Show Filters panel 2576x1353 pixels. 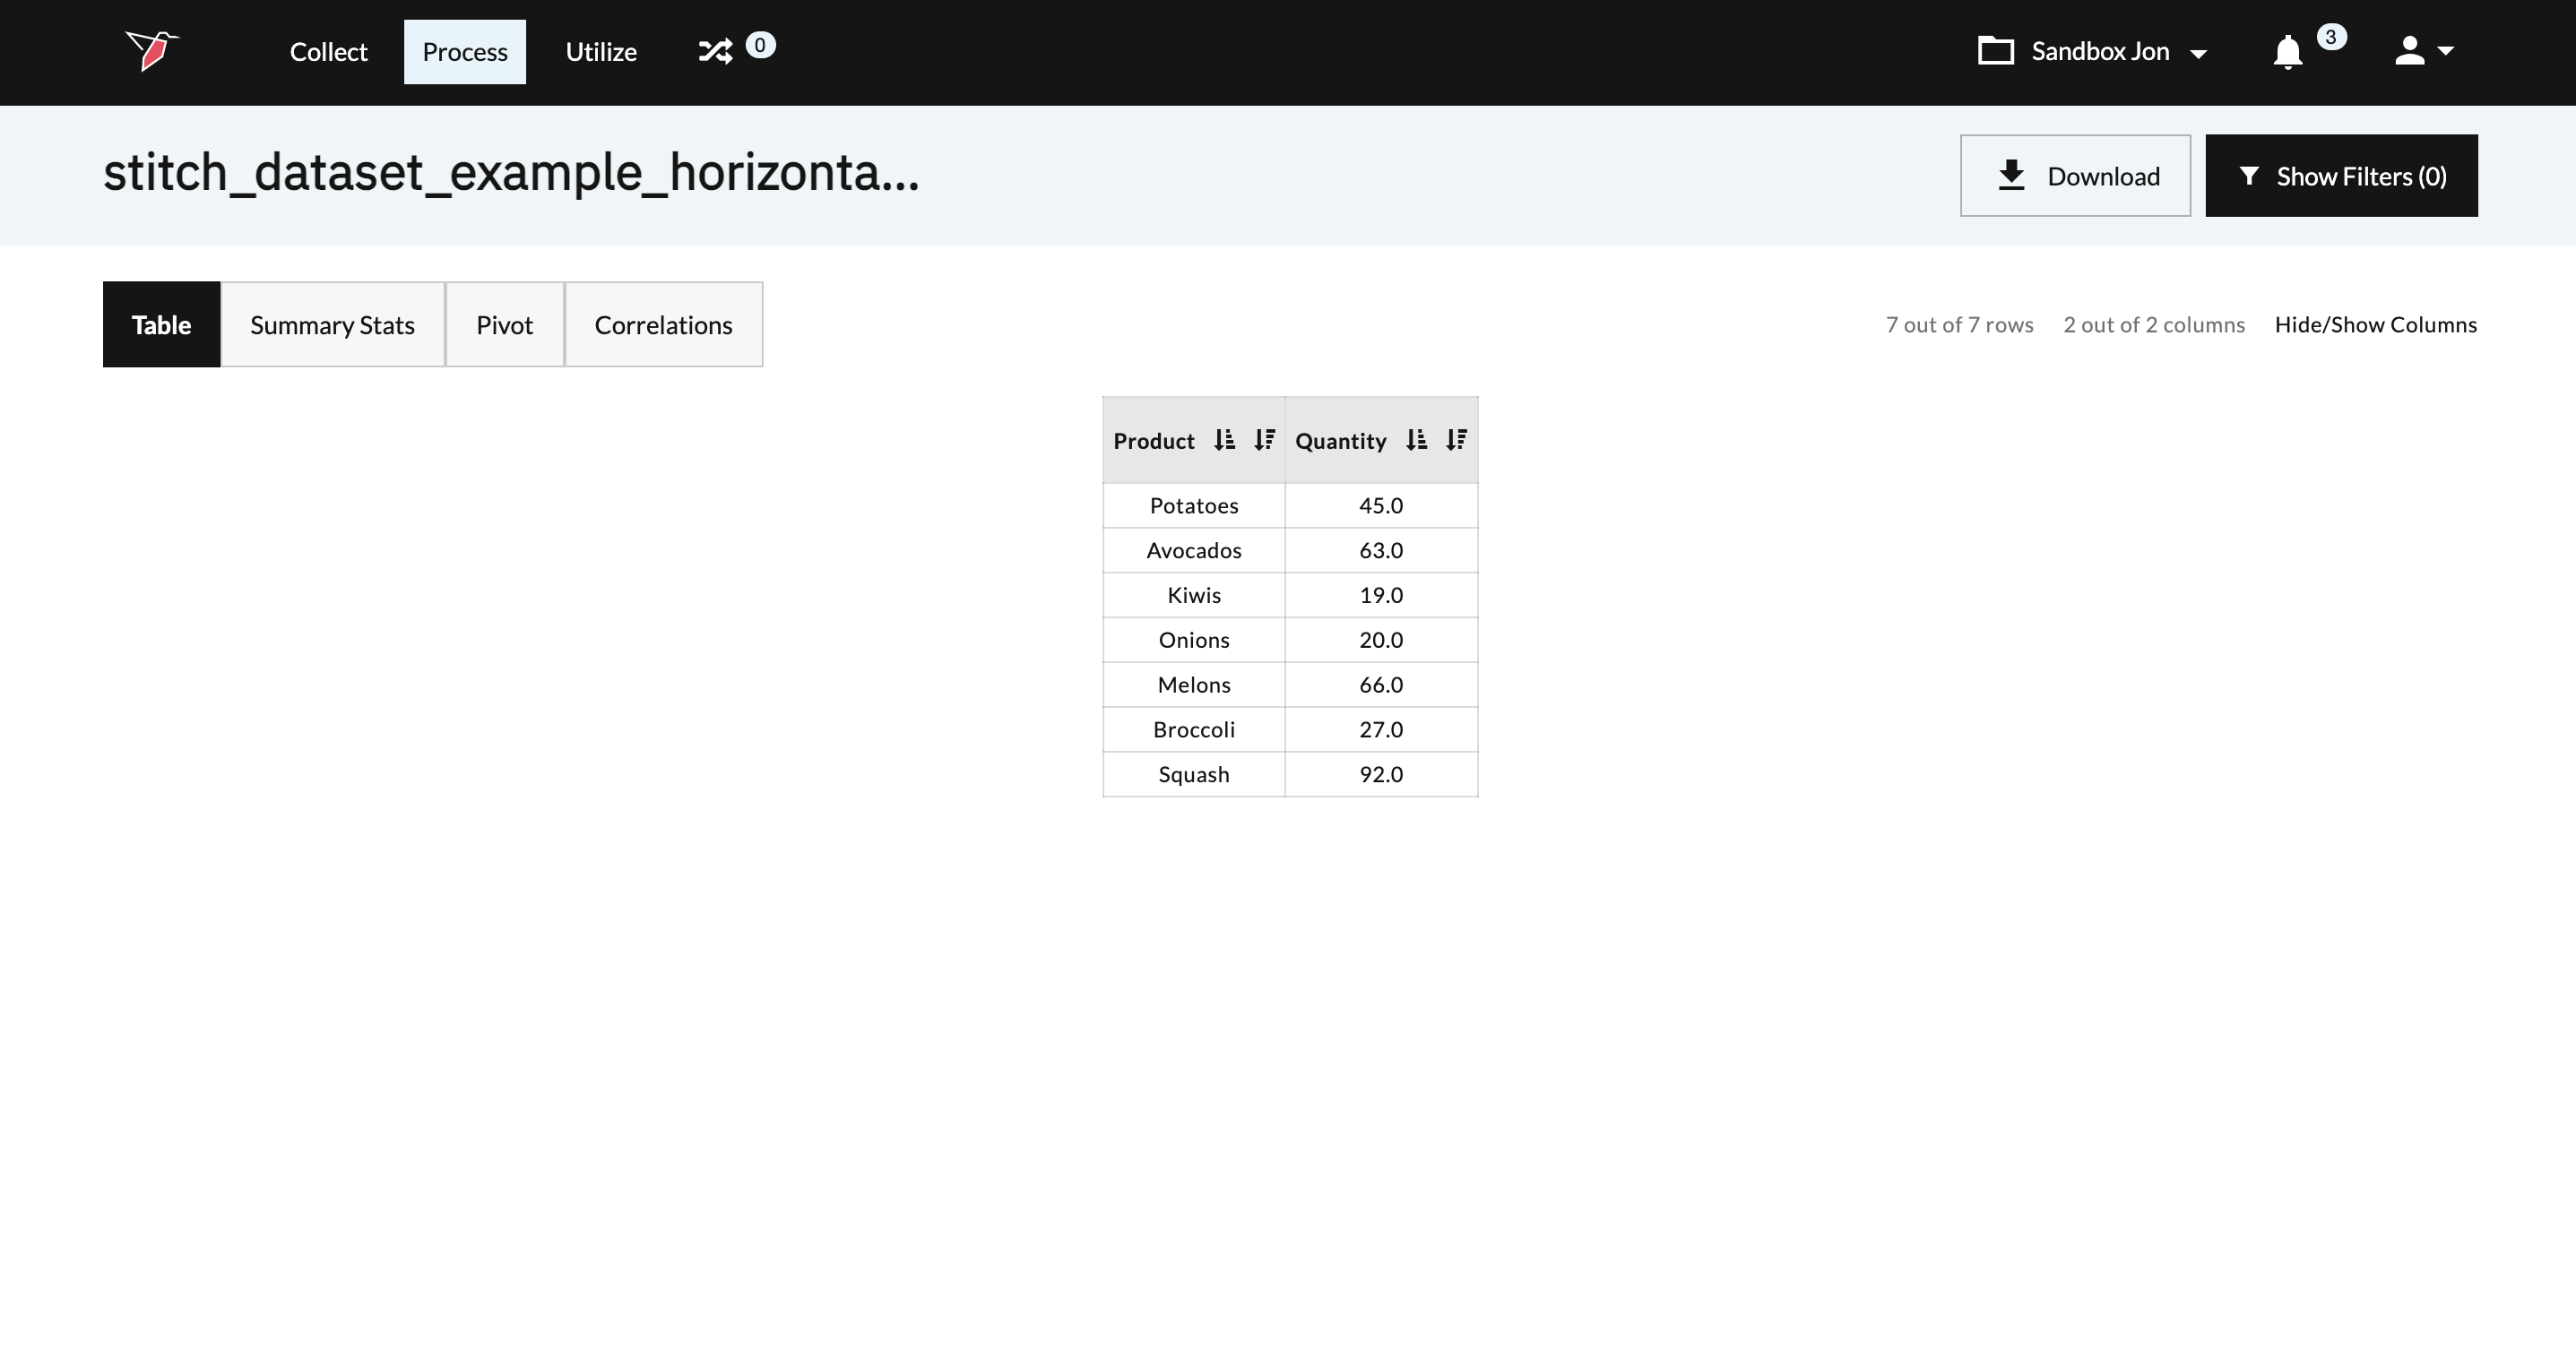click(x=2341, y=176)
